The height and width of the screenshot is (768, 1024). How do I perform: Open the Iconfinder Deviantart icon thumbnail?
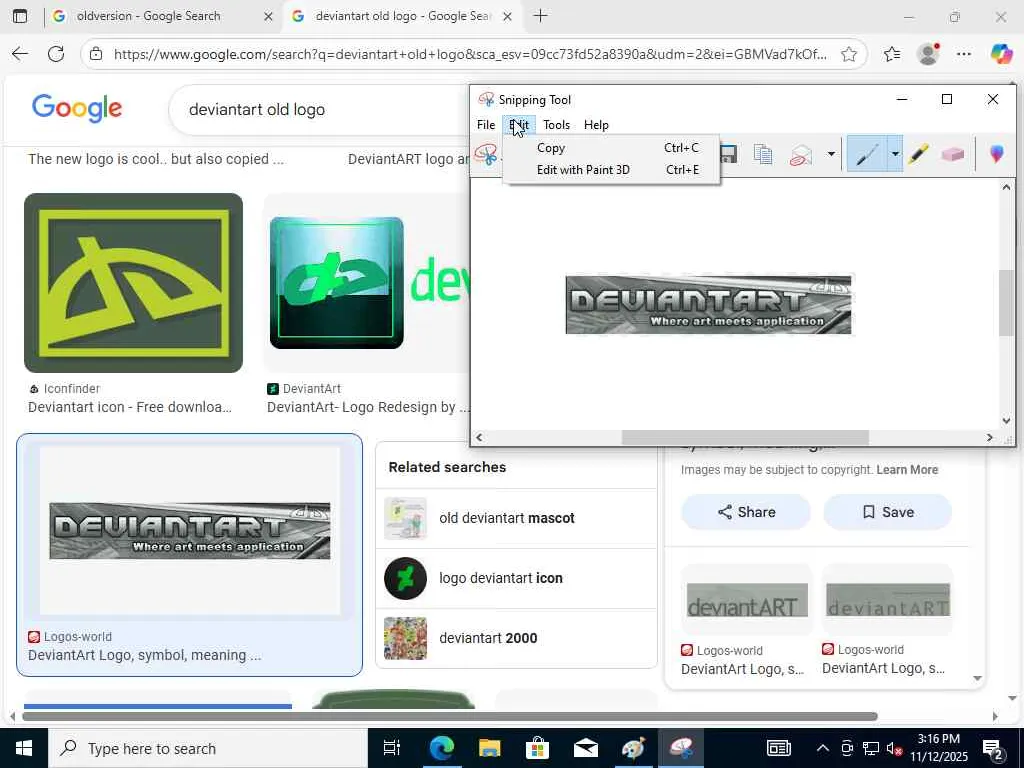coord(133,283)
